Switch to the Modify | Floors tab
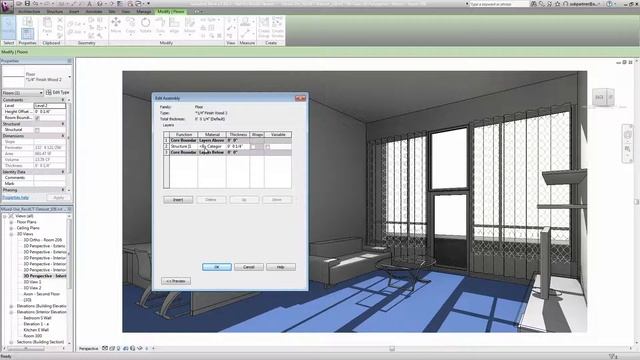The height and width of the screenshot is (360, 640). pos(171,11)
